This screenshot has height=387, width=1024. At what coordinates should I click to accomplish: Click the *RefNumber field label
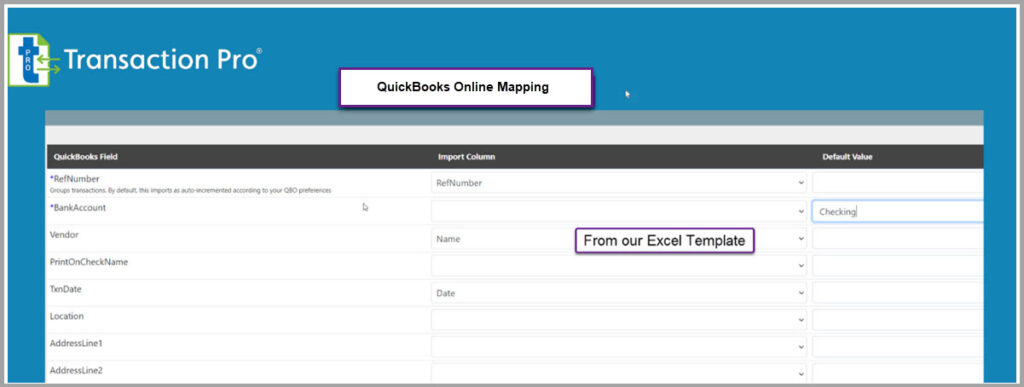[x=74, y=178]
